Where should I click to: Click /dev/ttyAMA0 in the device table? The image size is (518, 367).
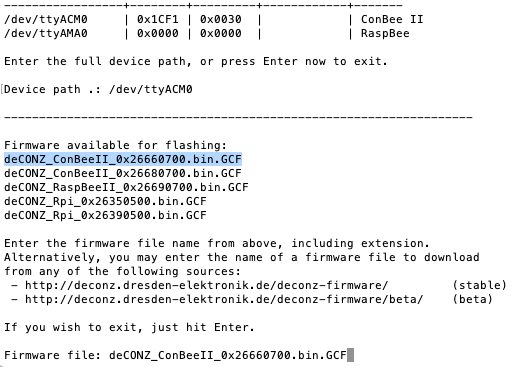click(x=46, y=33)
